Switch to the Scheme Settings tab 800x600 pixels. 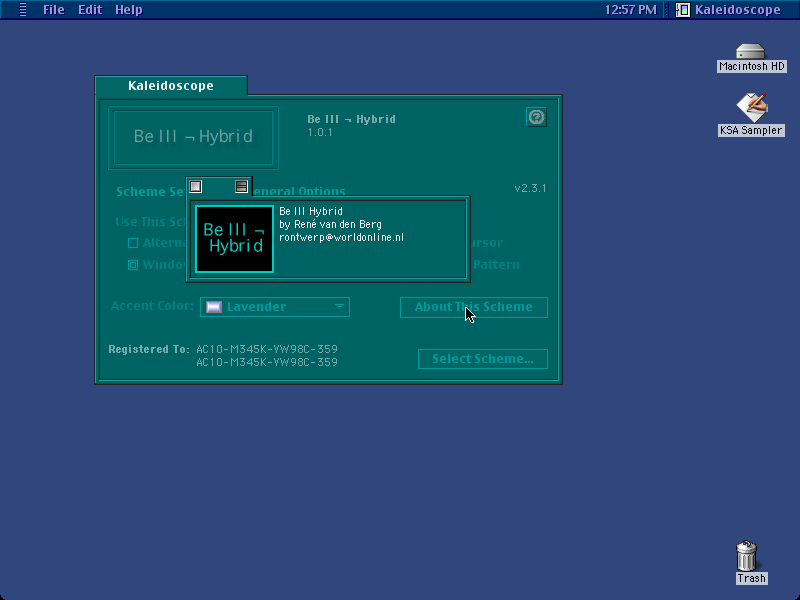pos(151,192)
